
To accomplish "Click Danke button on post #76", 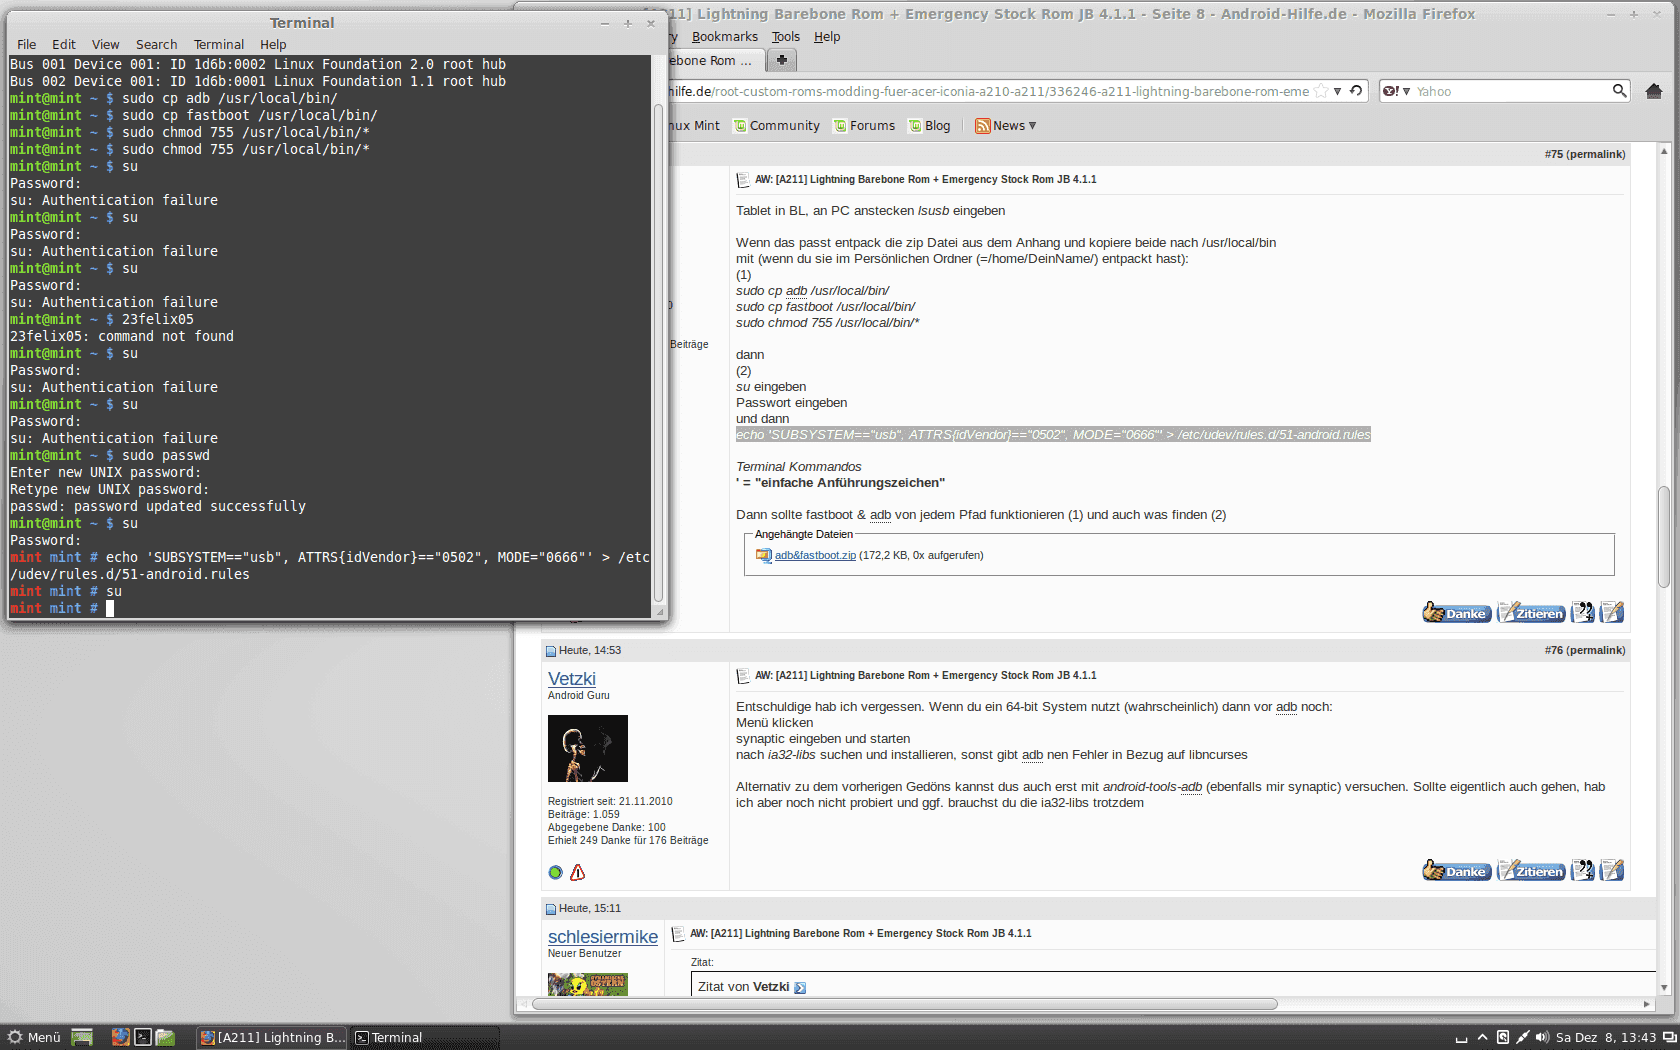I will 1457,870.
